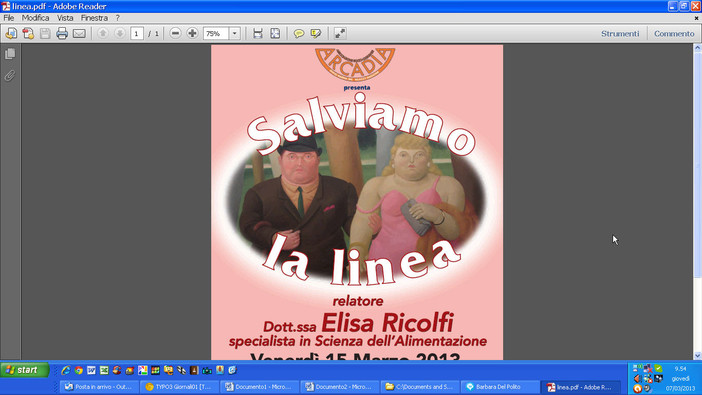Switch to Documento2 Microsoft Word window
Image resolution: width=702 pixels, height=395 pixels.
point(339,387)
